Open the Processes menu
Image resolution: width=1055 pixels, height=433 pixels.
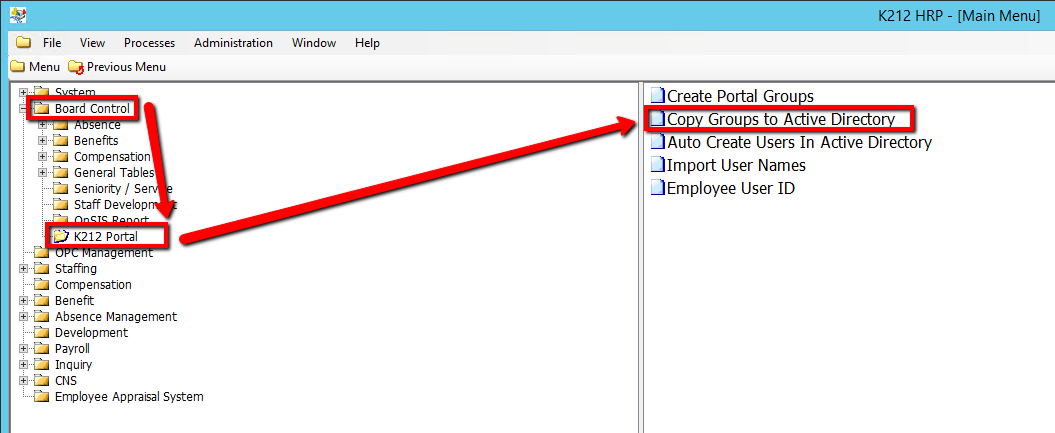(x=149, y=43)
